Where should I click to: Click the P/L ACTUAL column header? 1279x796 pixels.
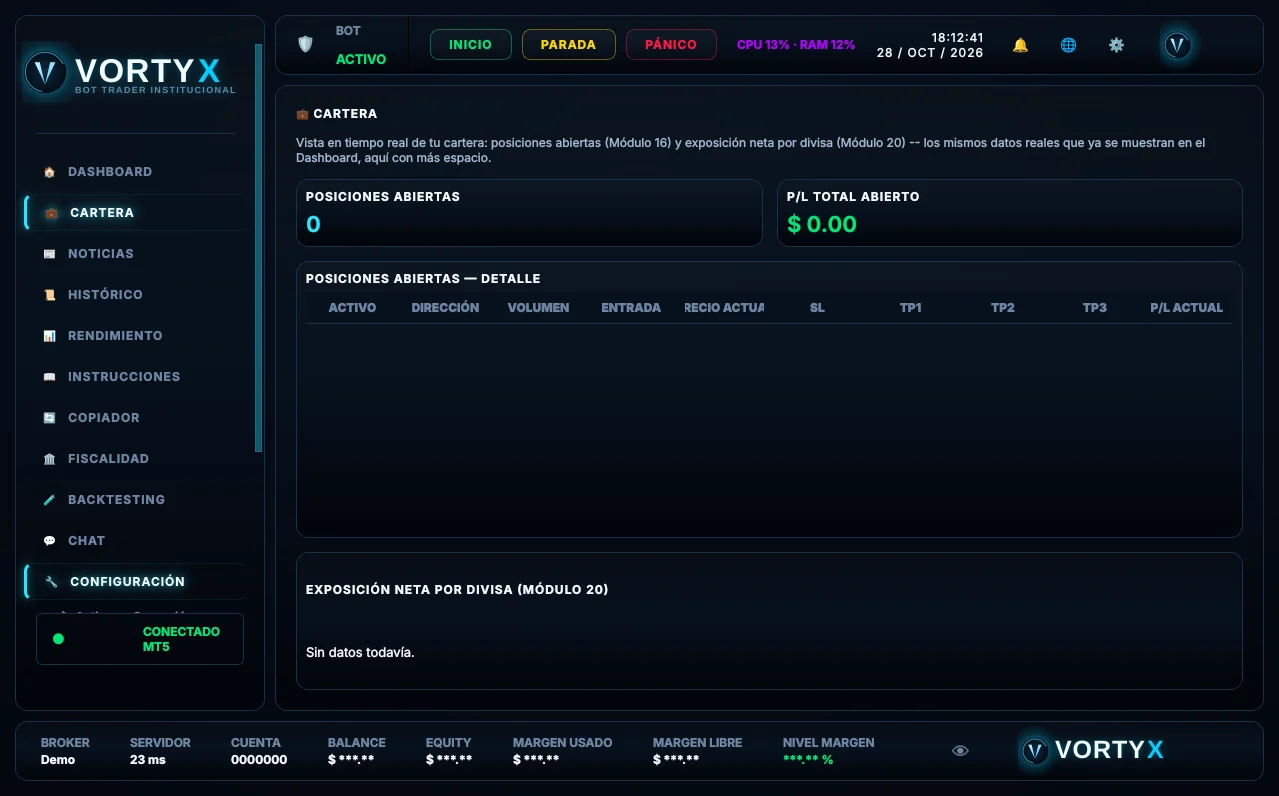[1186, 308]
